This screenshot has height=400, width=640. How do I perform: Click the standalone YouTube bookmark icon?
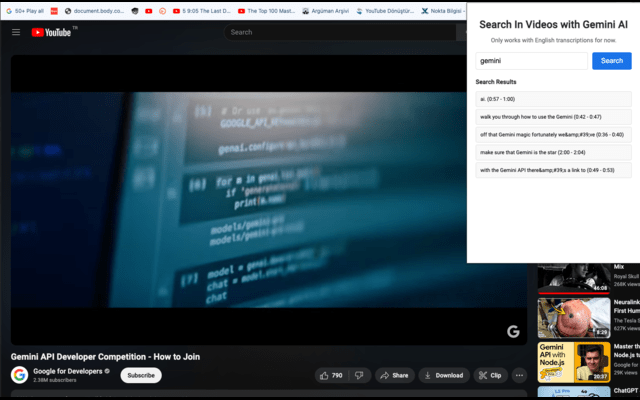(149, 11)
